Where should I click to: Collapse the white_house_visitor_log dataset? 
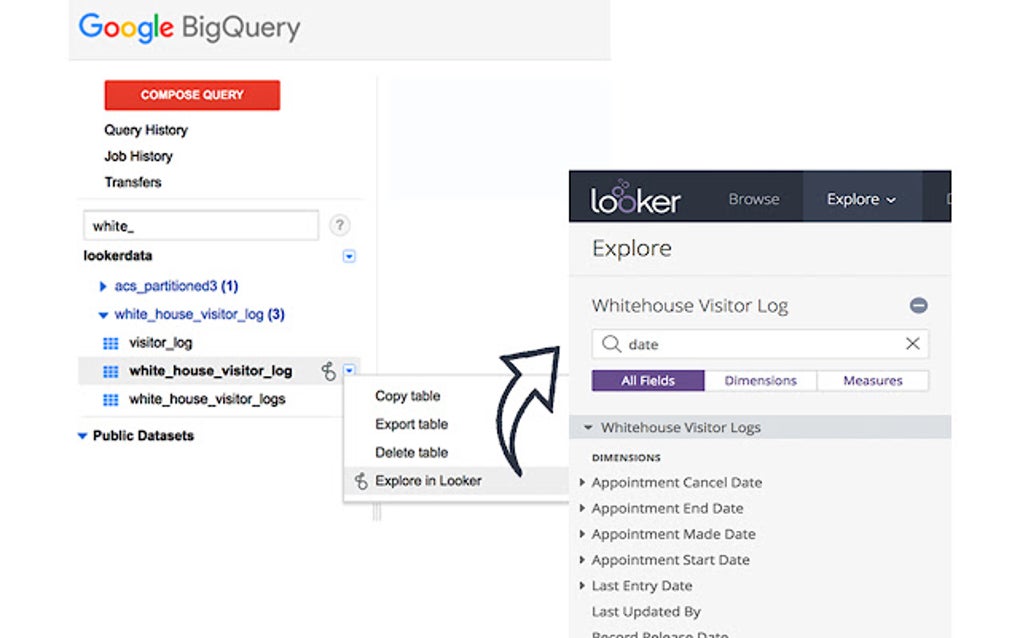coord(104,313)
